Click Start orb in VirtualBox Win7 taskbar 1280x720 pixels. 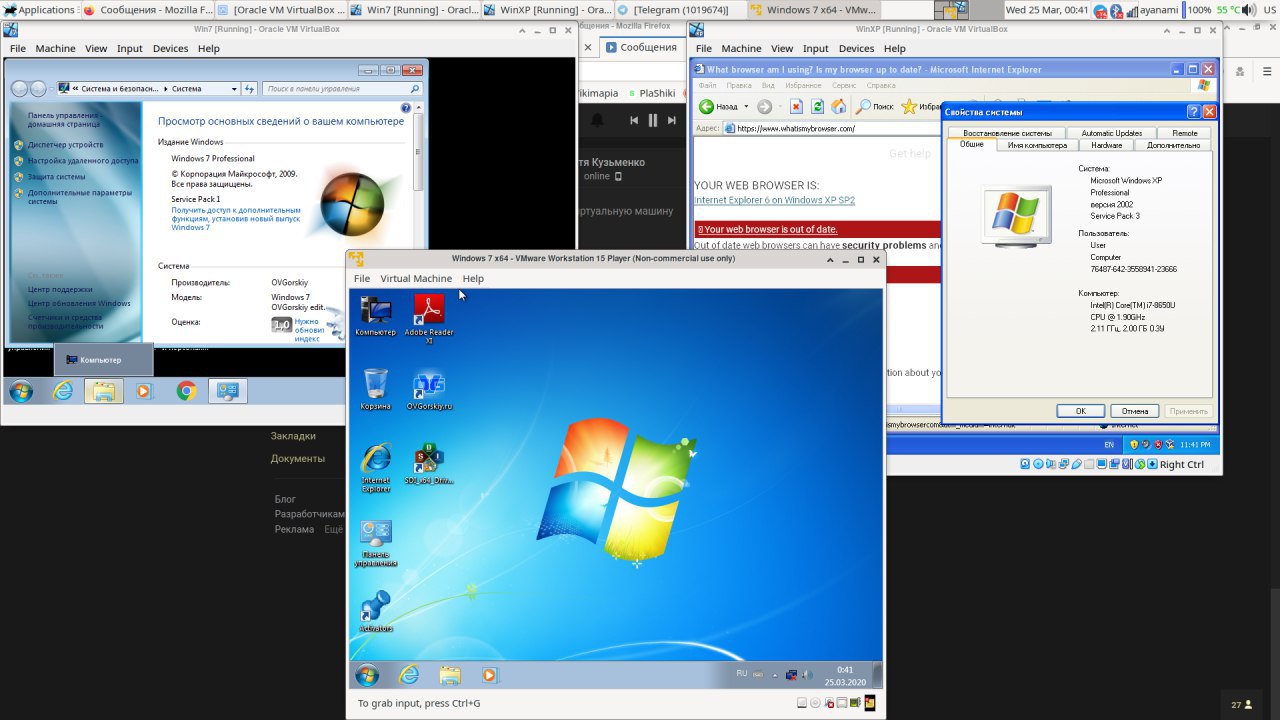click(x=21, y=391)
